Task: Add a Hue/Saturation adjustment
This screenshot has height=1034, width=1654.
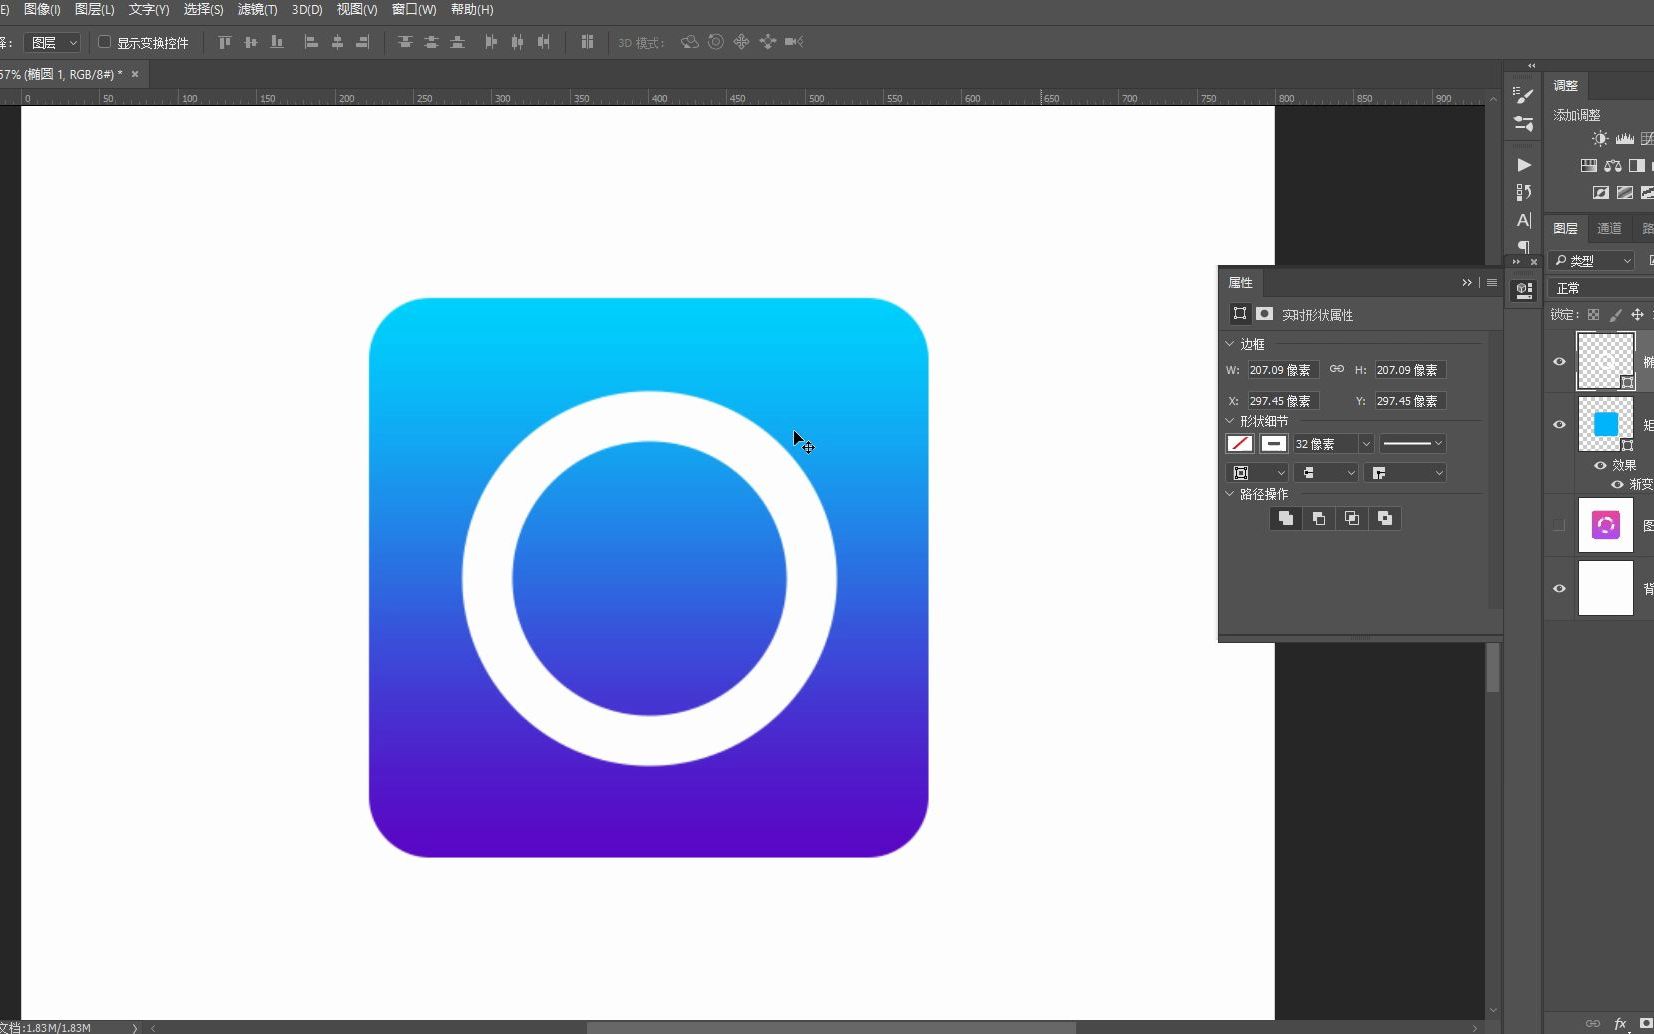Action: click(x=1588, y=166)
